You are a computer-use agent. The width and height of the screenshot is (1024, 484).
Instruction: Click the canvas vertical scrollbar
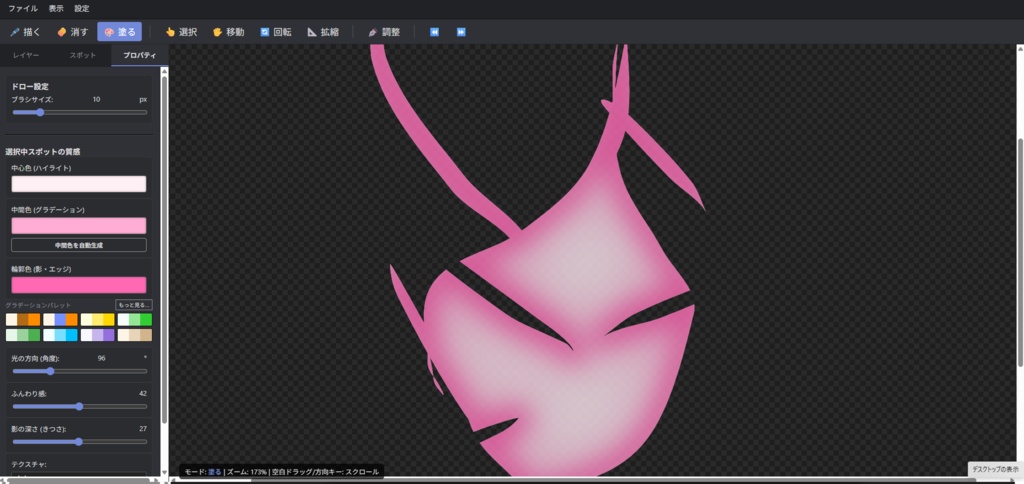coord(1020,251)
